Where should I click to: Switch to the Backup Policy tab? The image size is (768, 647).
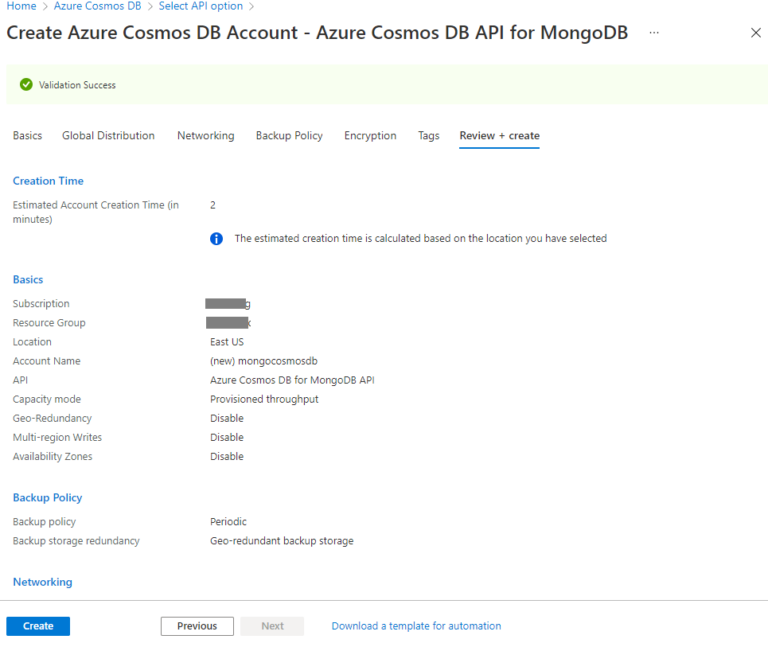[289, 136]
